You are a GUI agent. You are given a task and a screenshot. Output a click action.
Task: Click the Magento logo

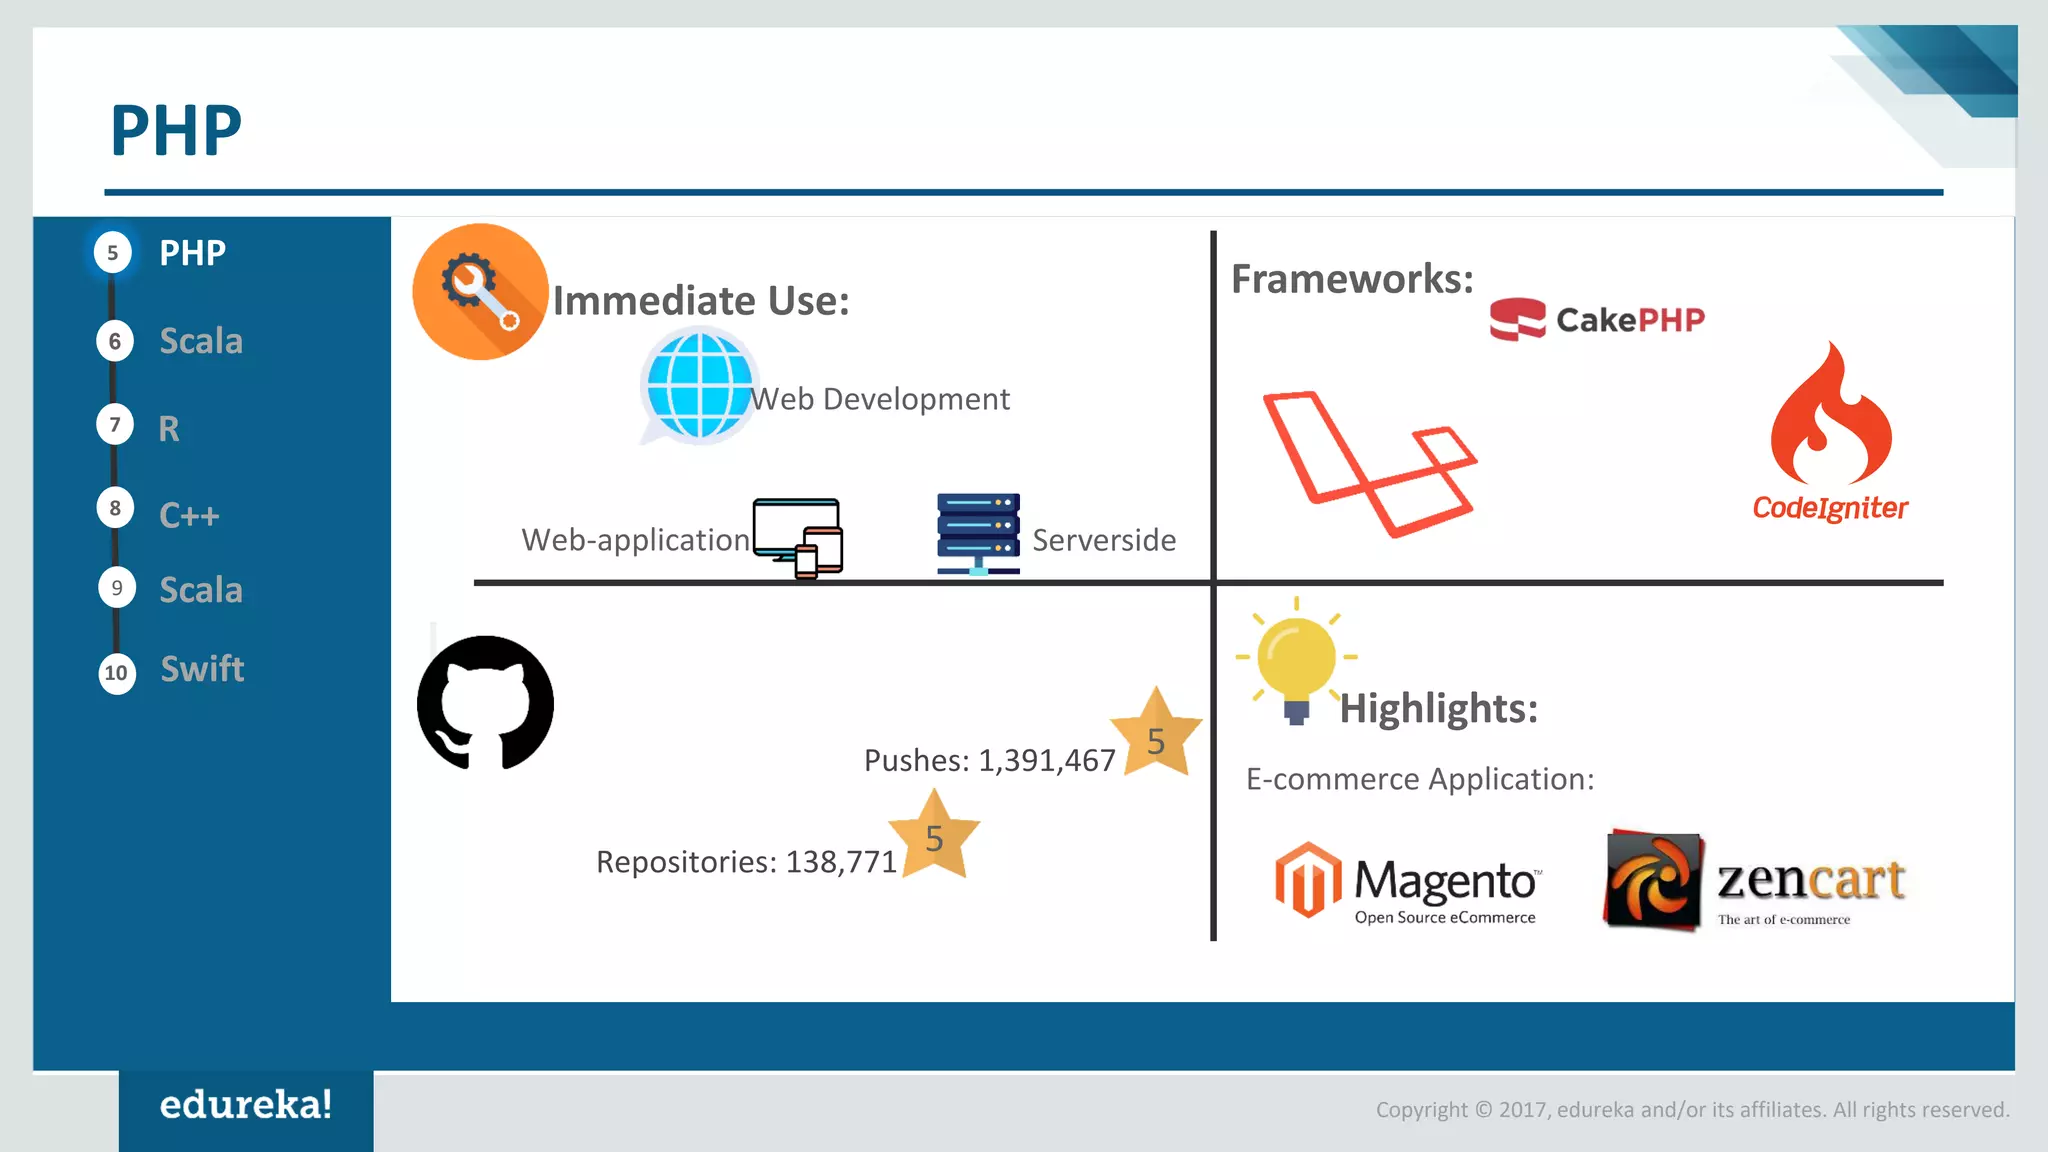tap(1408, 881)
